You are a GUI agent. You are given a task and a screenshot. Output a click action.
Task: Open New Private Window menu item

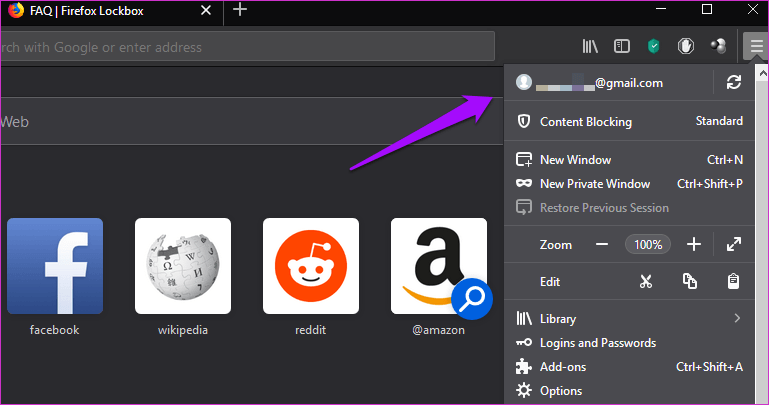[x=629, y=183]
